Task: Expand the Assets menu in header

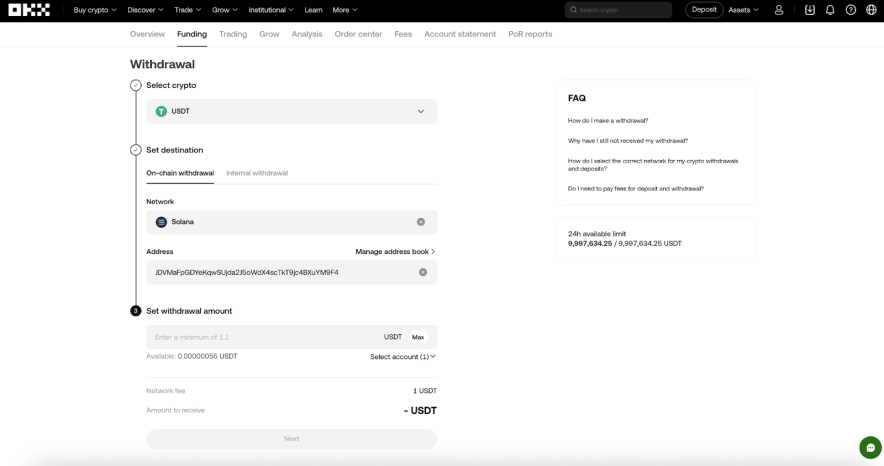Action: pyautogui.click(x=743, y=10)
